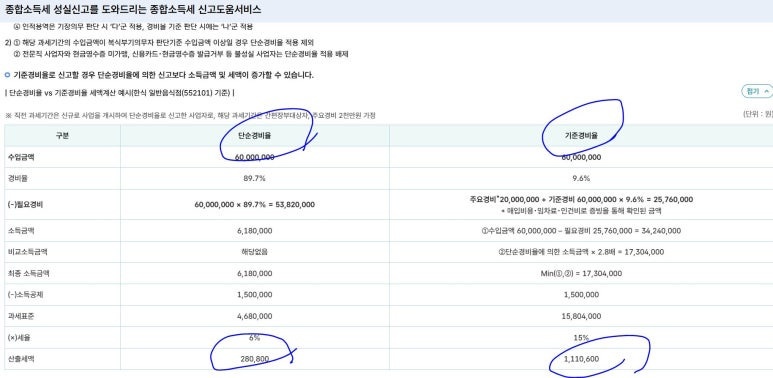Screen dimensions: 773x378
Task: Collapse the example using the 접기 button
Action: coord(757,91)
